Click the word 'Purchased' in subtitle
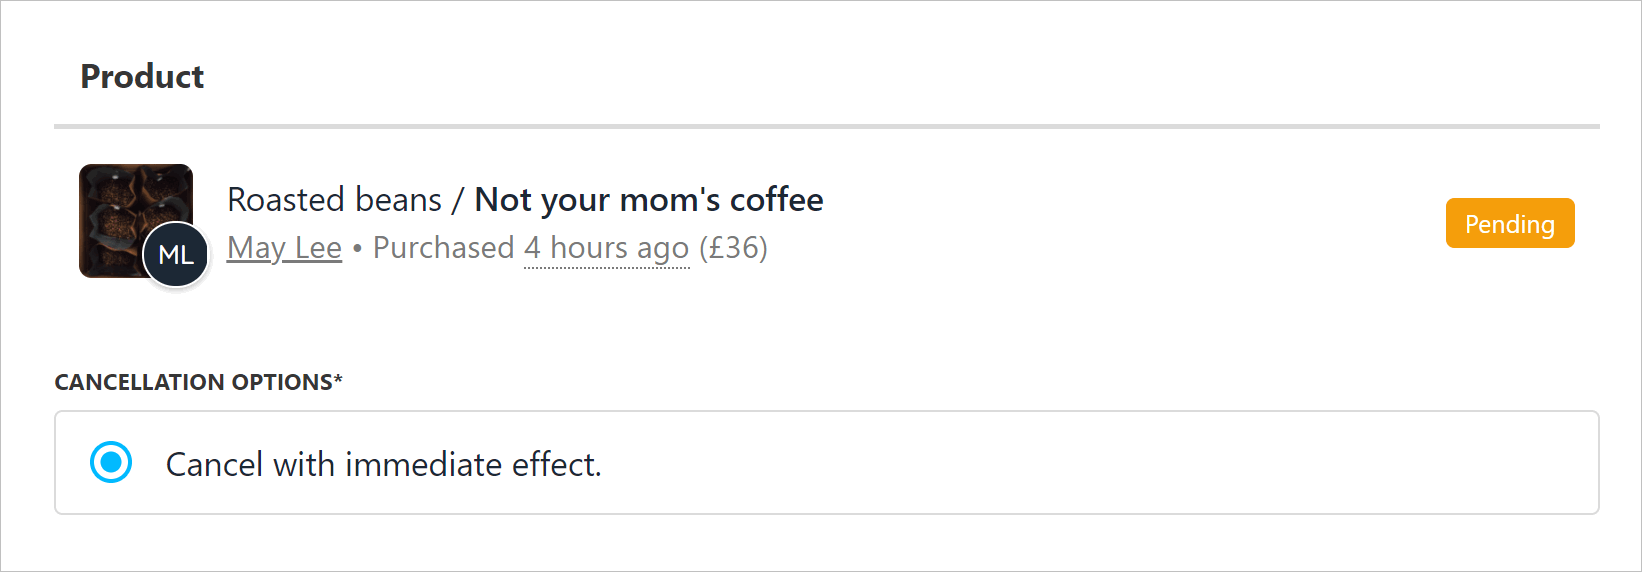This screenshot has height=572, width=1642. pyautogui.click(x=443, y=248)
